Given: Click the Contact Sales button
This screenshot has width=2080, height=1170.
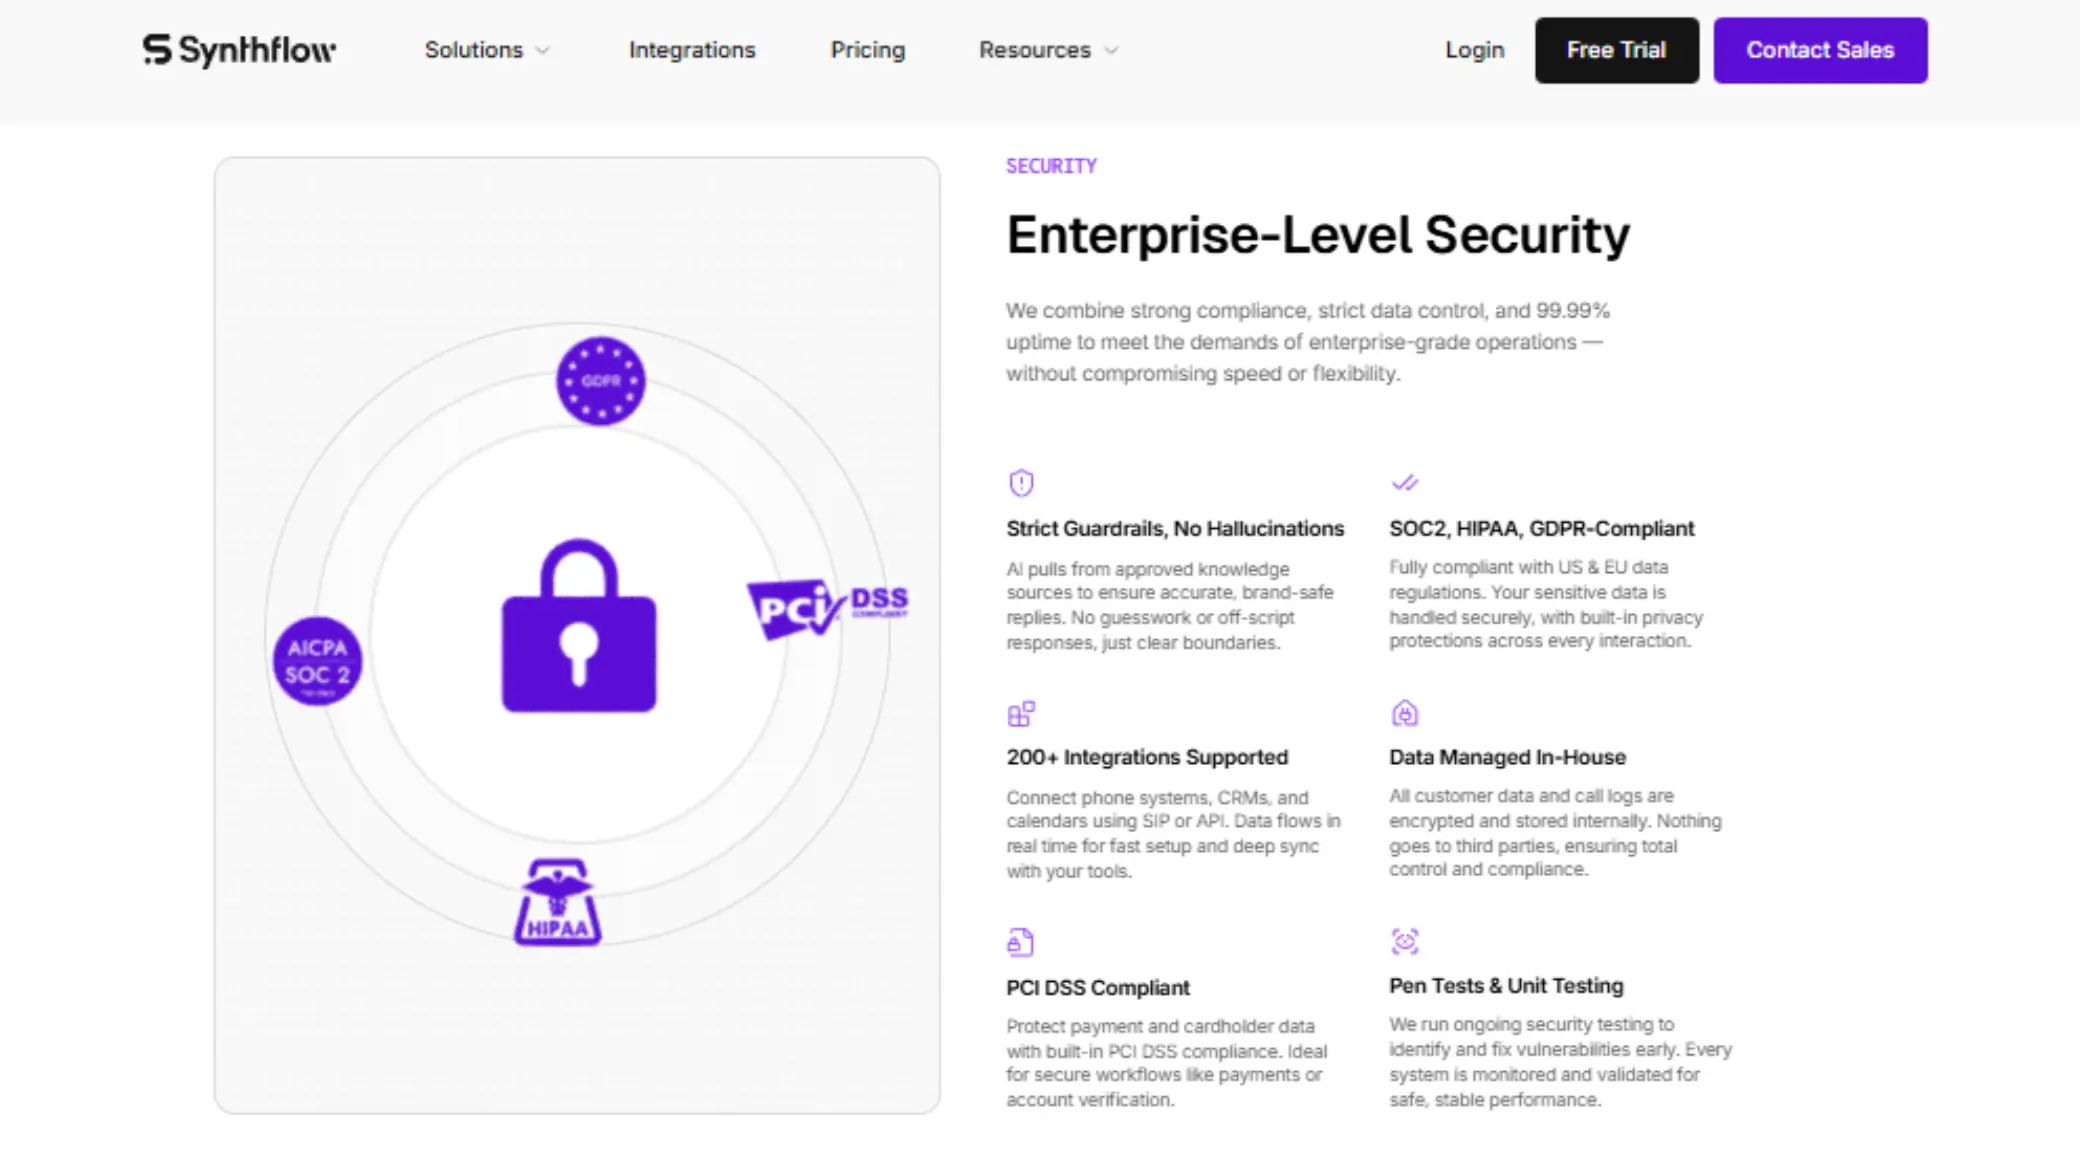Looking at the screenshot, I should click(1820, 50).
